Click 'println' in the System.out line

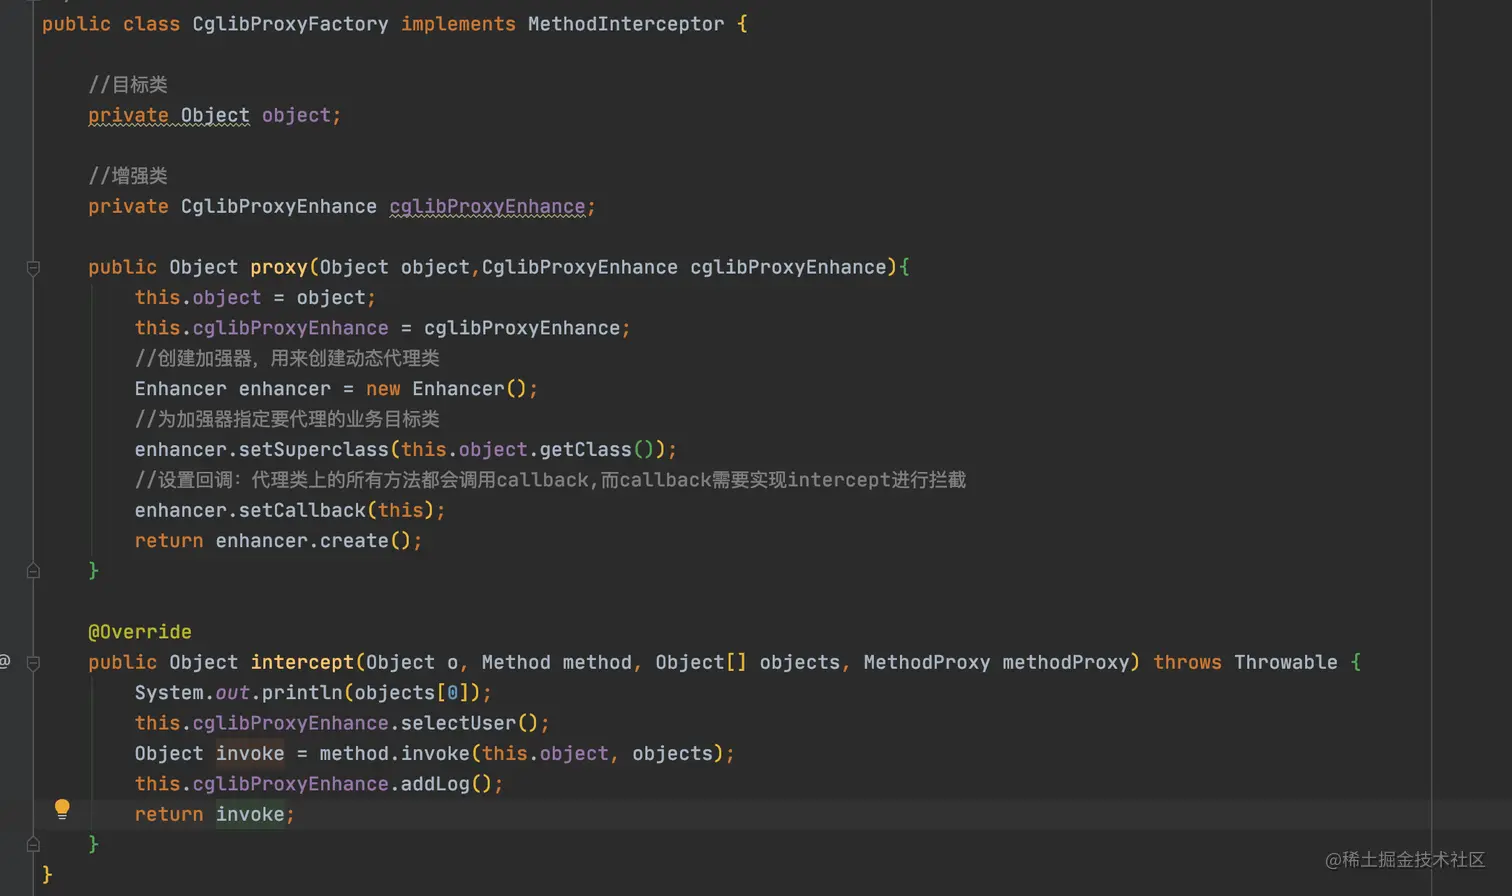pyautogui.click(x=302, y=692)
